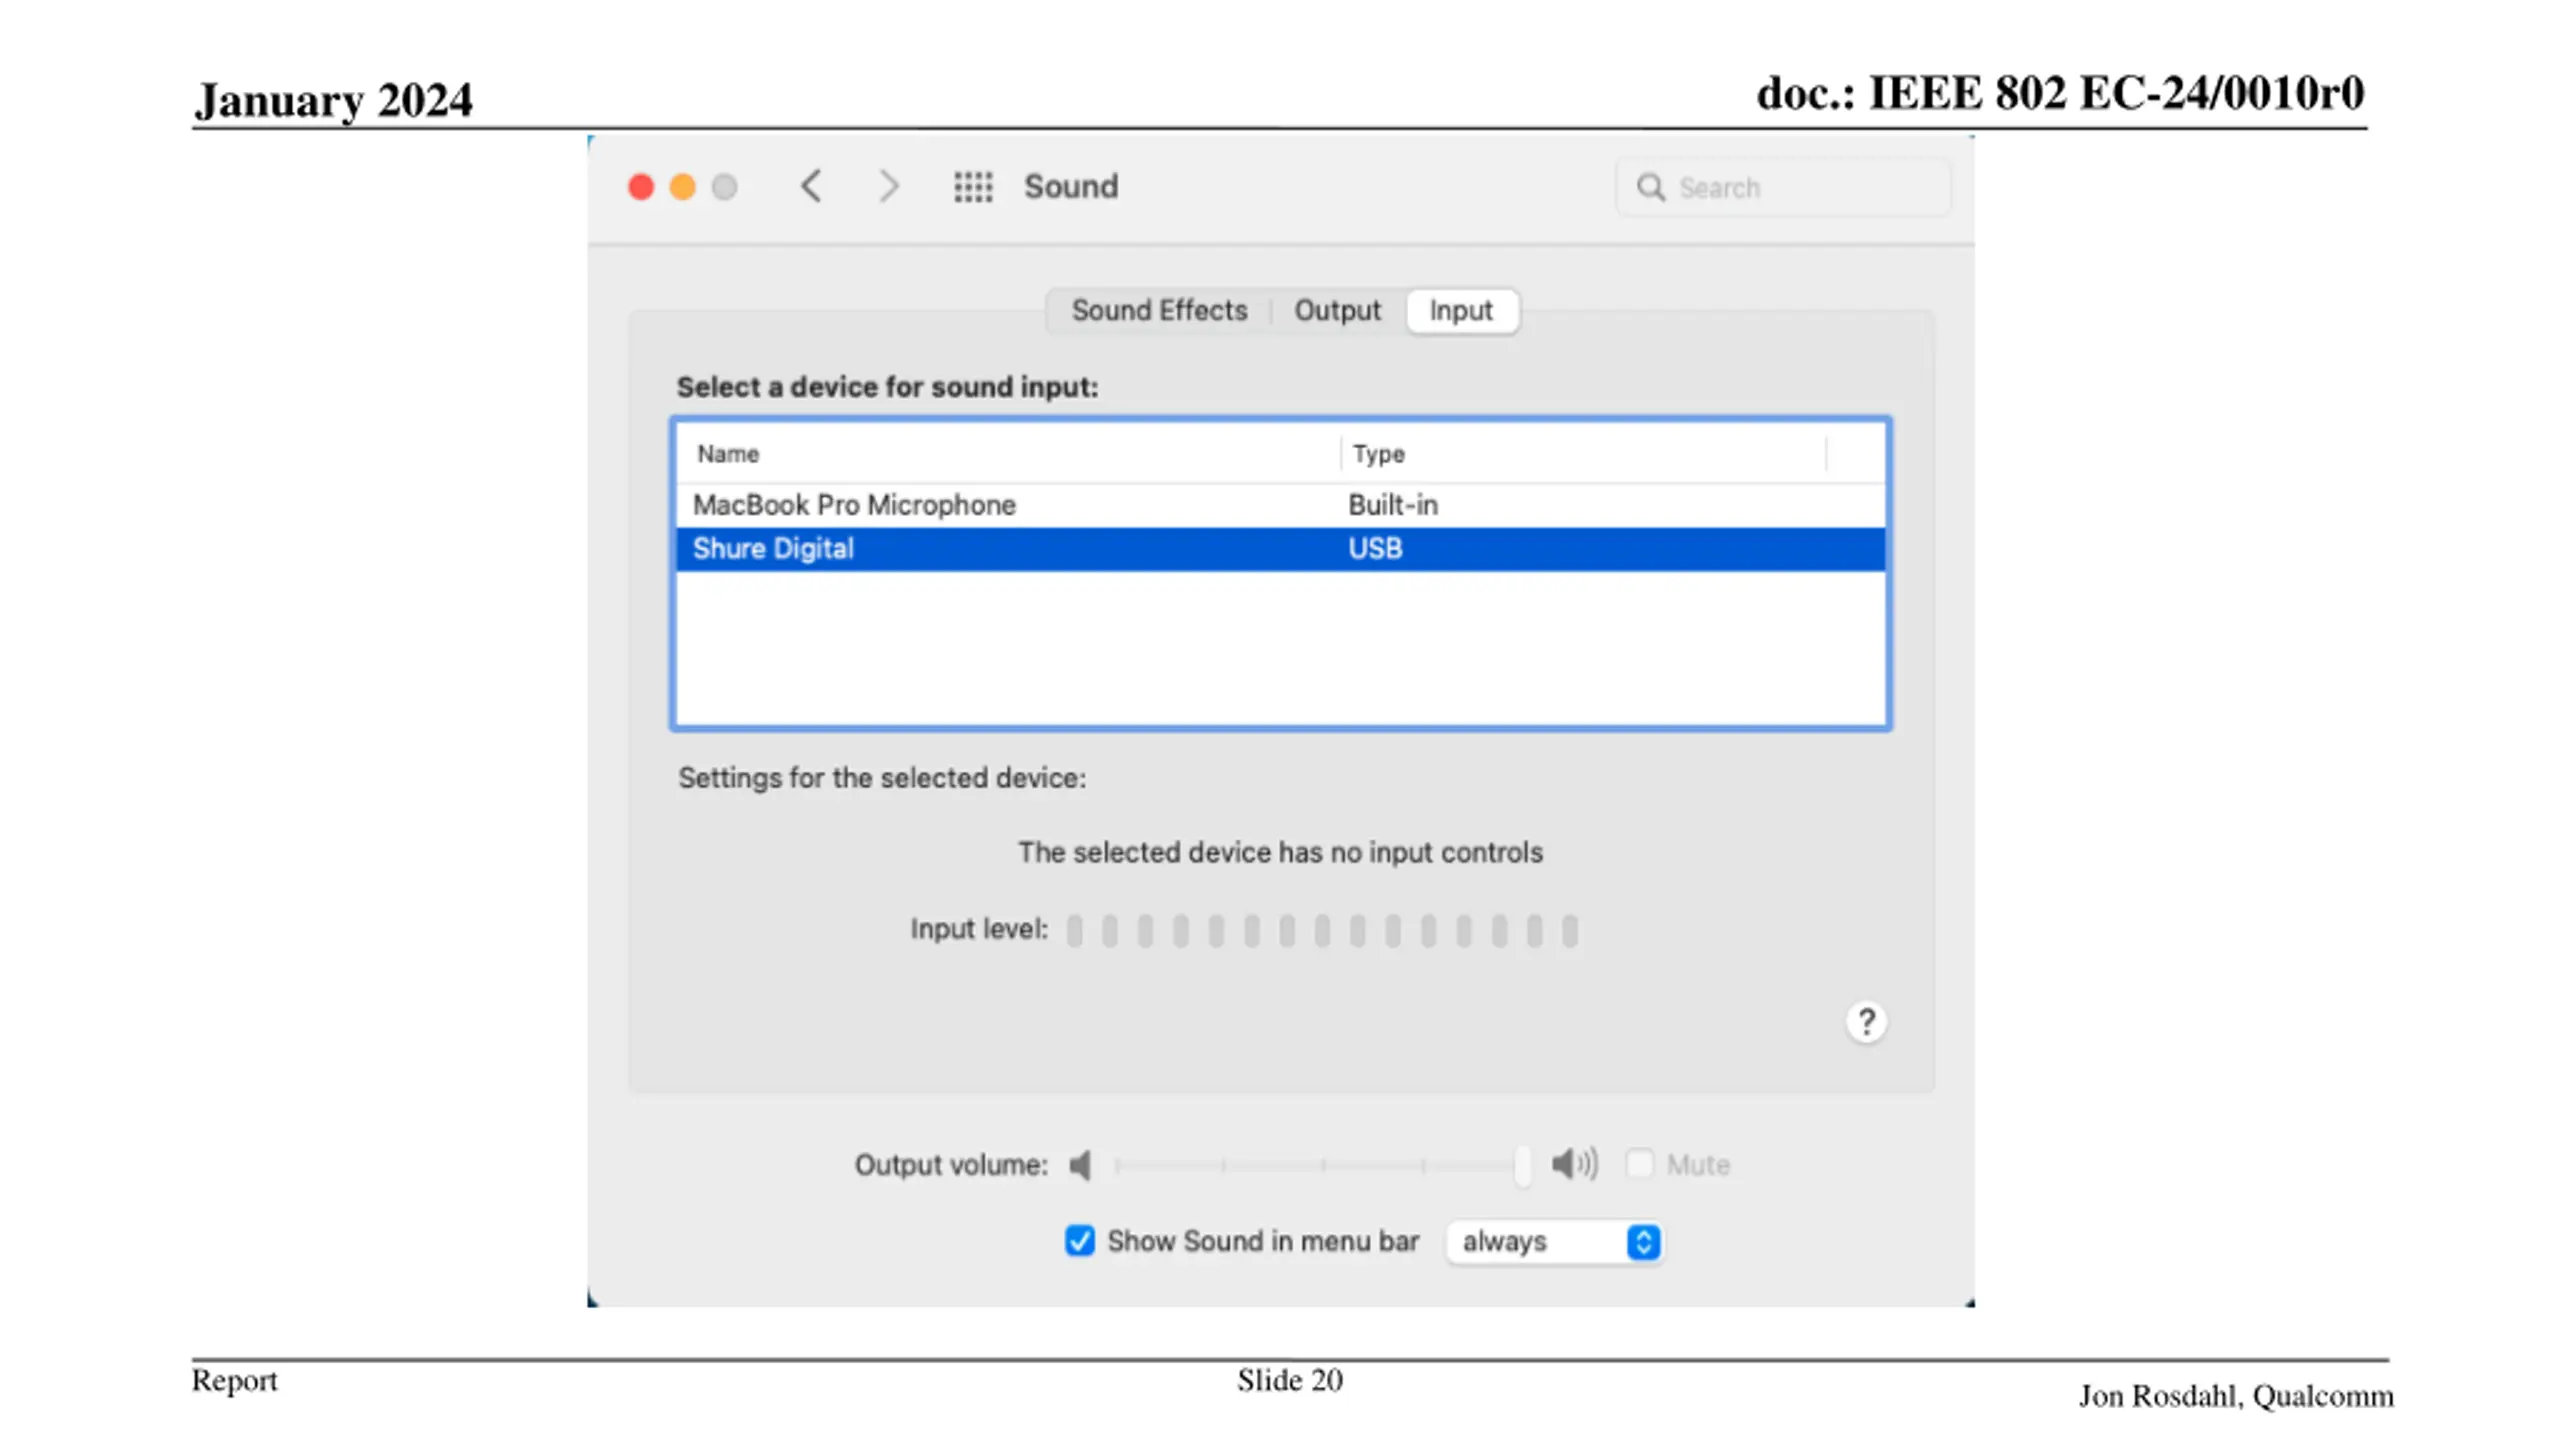
Task: Click the Input level meter
Action: [1322, 930]
